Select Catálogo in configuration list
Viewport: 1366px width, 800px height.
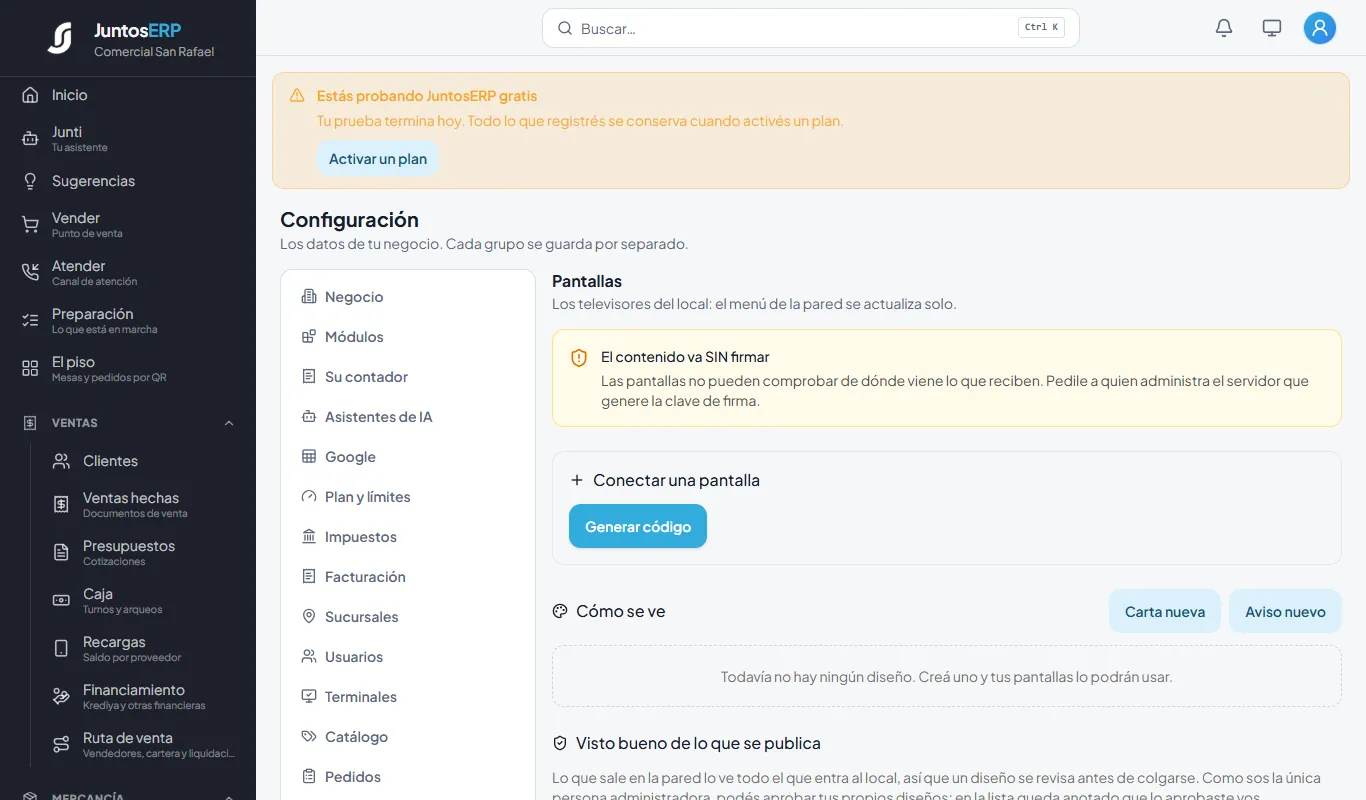click(x=408, y=737)
